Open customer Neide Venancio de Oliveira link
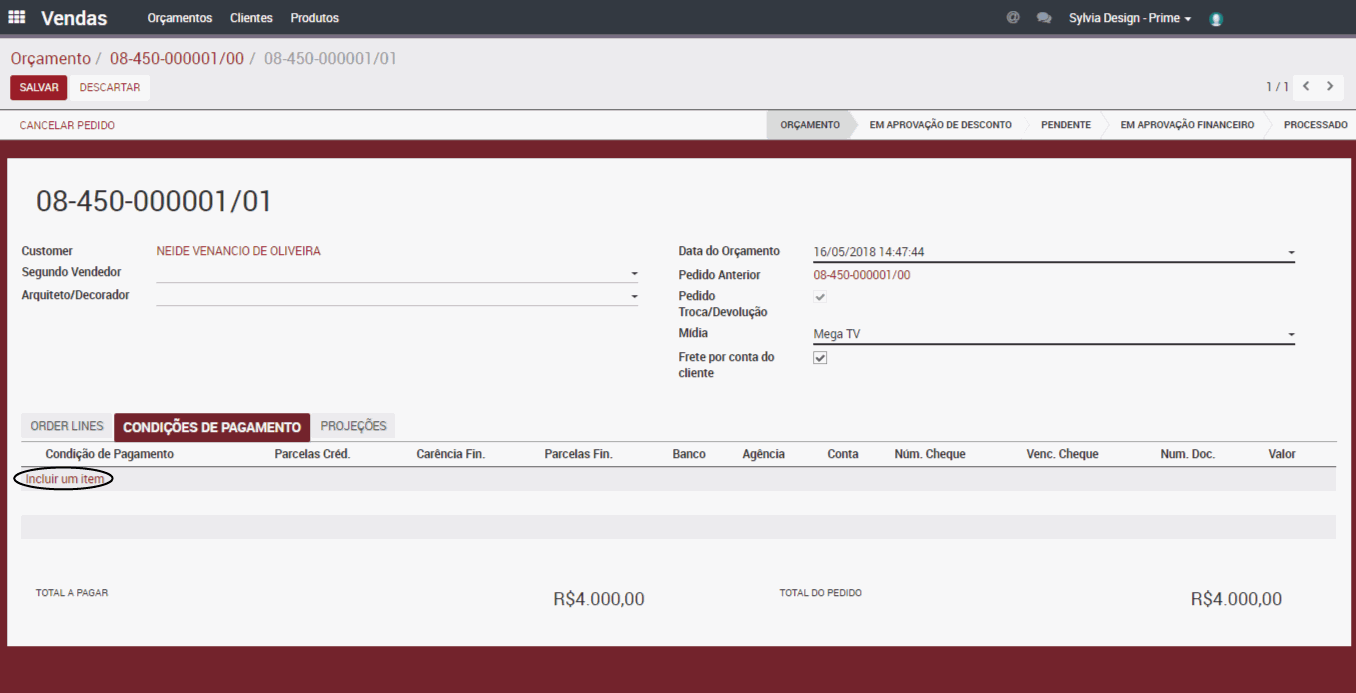The height and width of the screenshot is (693, 1356). tap(239, 251)
